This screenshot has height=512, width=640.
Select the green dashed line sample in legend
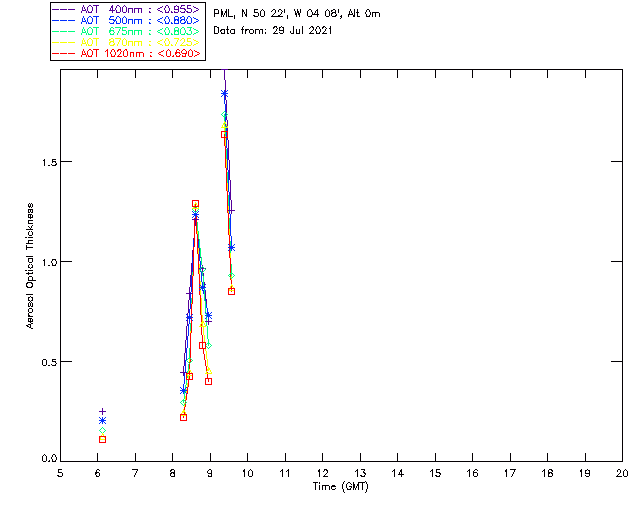coord(64,31)
